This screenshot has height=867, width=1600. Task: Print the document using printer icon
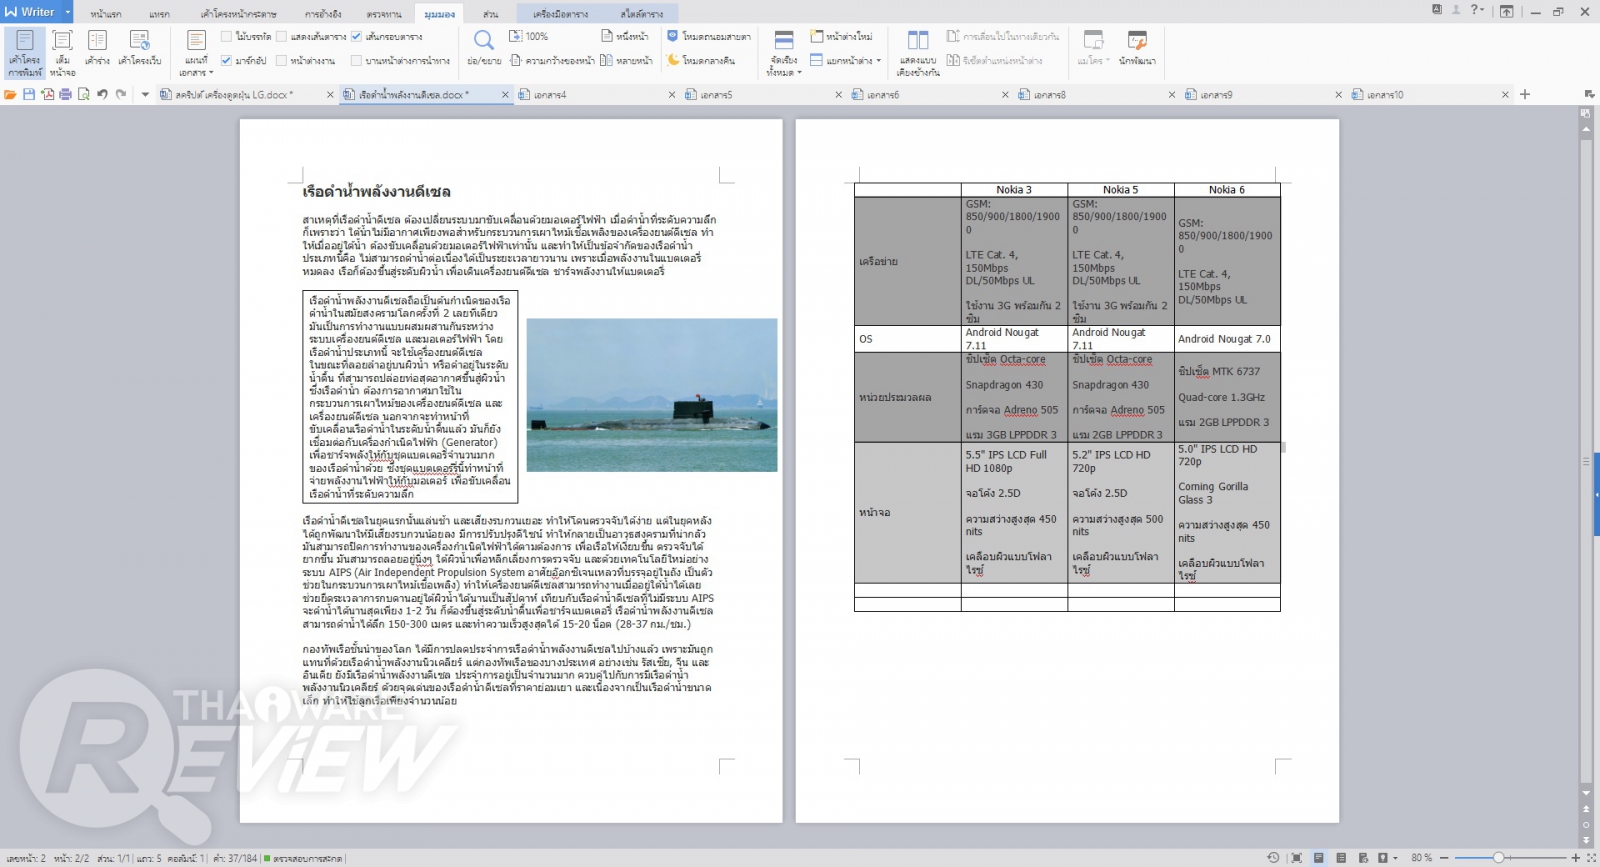pyautogui.click(x=65, y=94)
